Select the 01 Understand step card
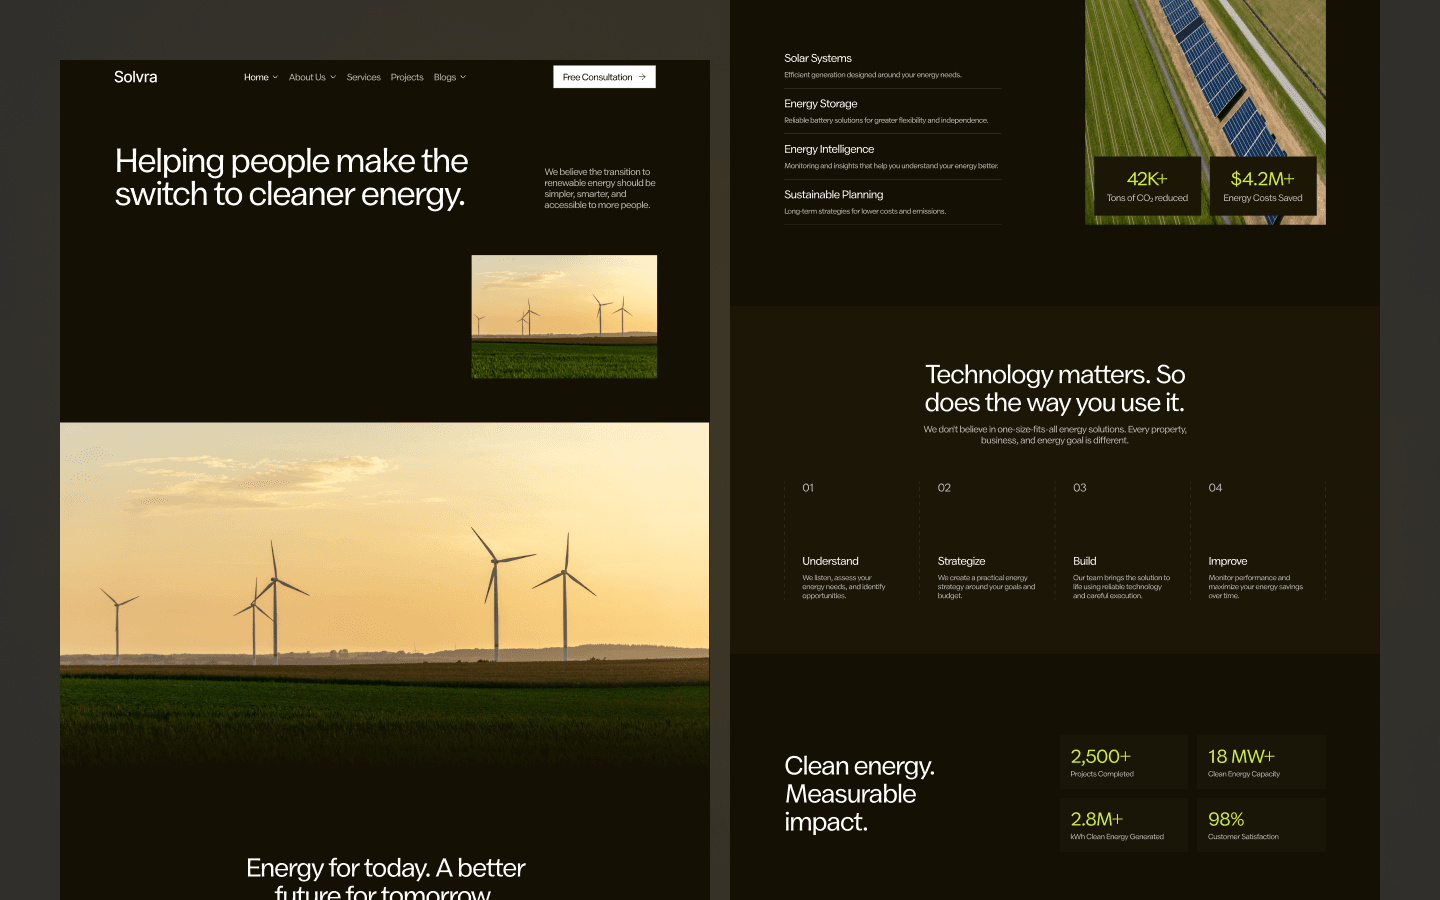 (x=852, y=541)
